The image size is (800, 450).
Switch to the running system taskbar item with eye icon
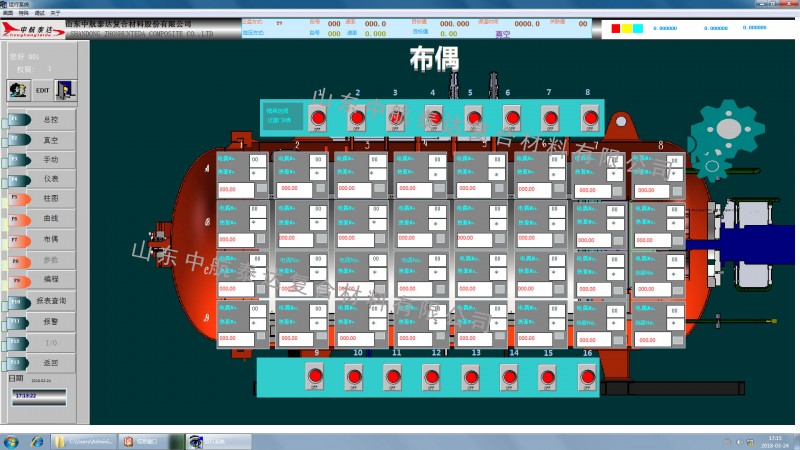coord(218,441)
